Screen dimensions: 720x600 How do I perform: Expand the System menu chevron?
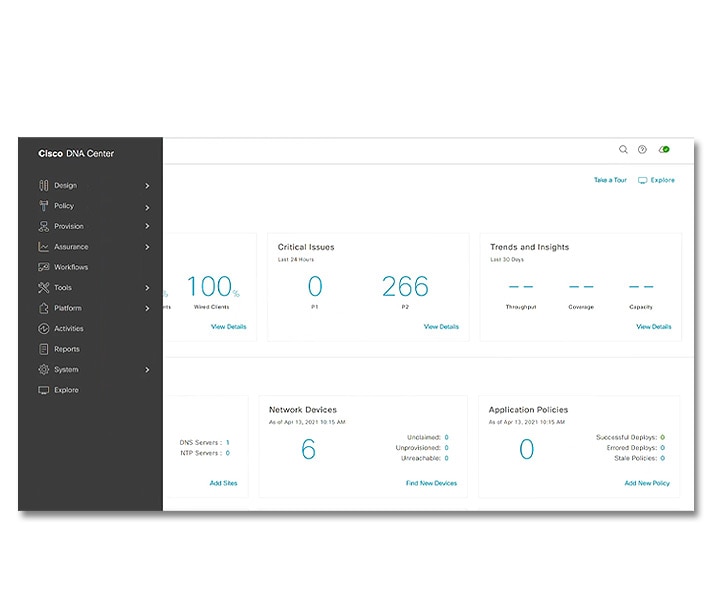(x=147, y=370)
